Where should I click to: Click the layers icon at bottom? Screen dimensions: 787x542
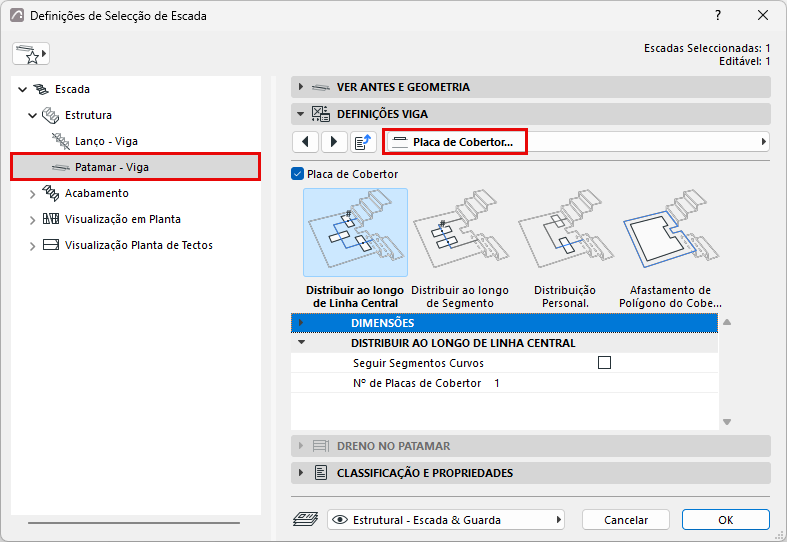click(x=305, y=519)
